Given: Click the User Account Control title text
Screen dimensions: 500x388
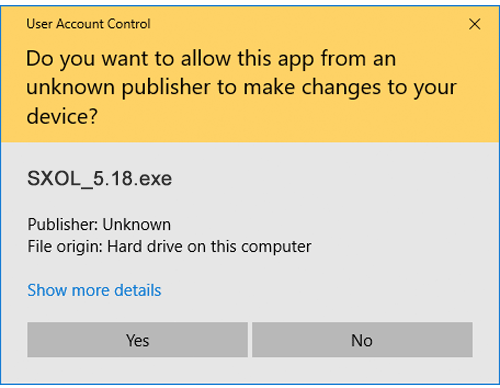Looking at the screenshot, I should 88,24.
